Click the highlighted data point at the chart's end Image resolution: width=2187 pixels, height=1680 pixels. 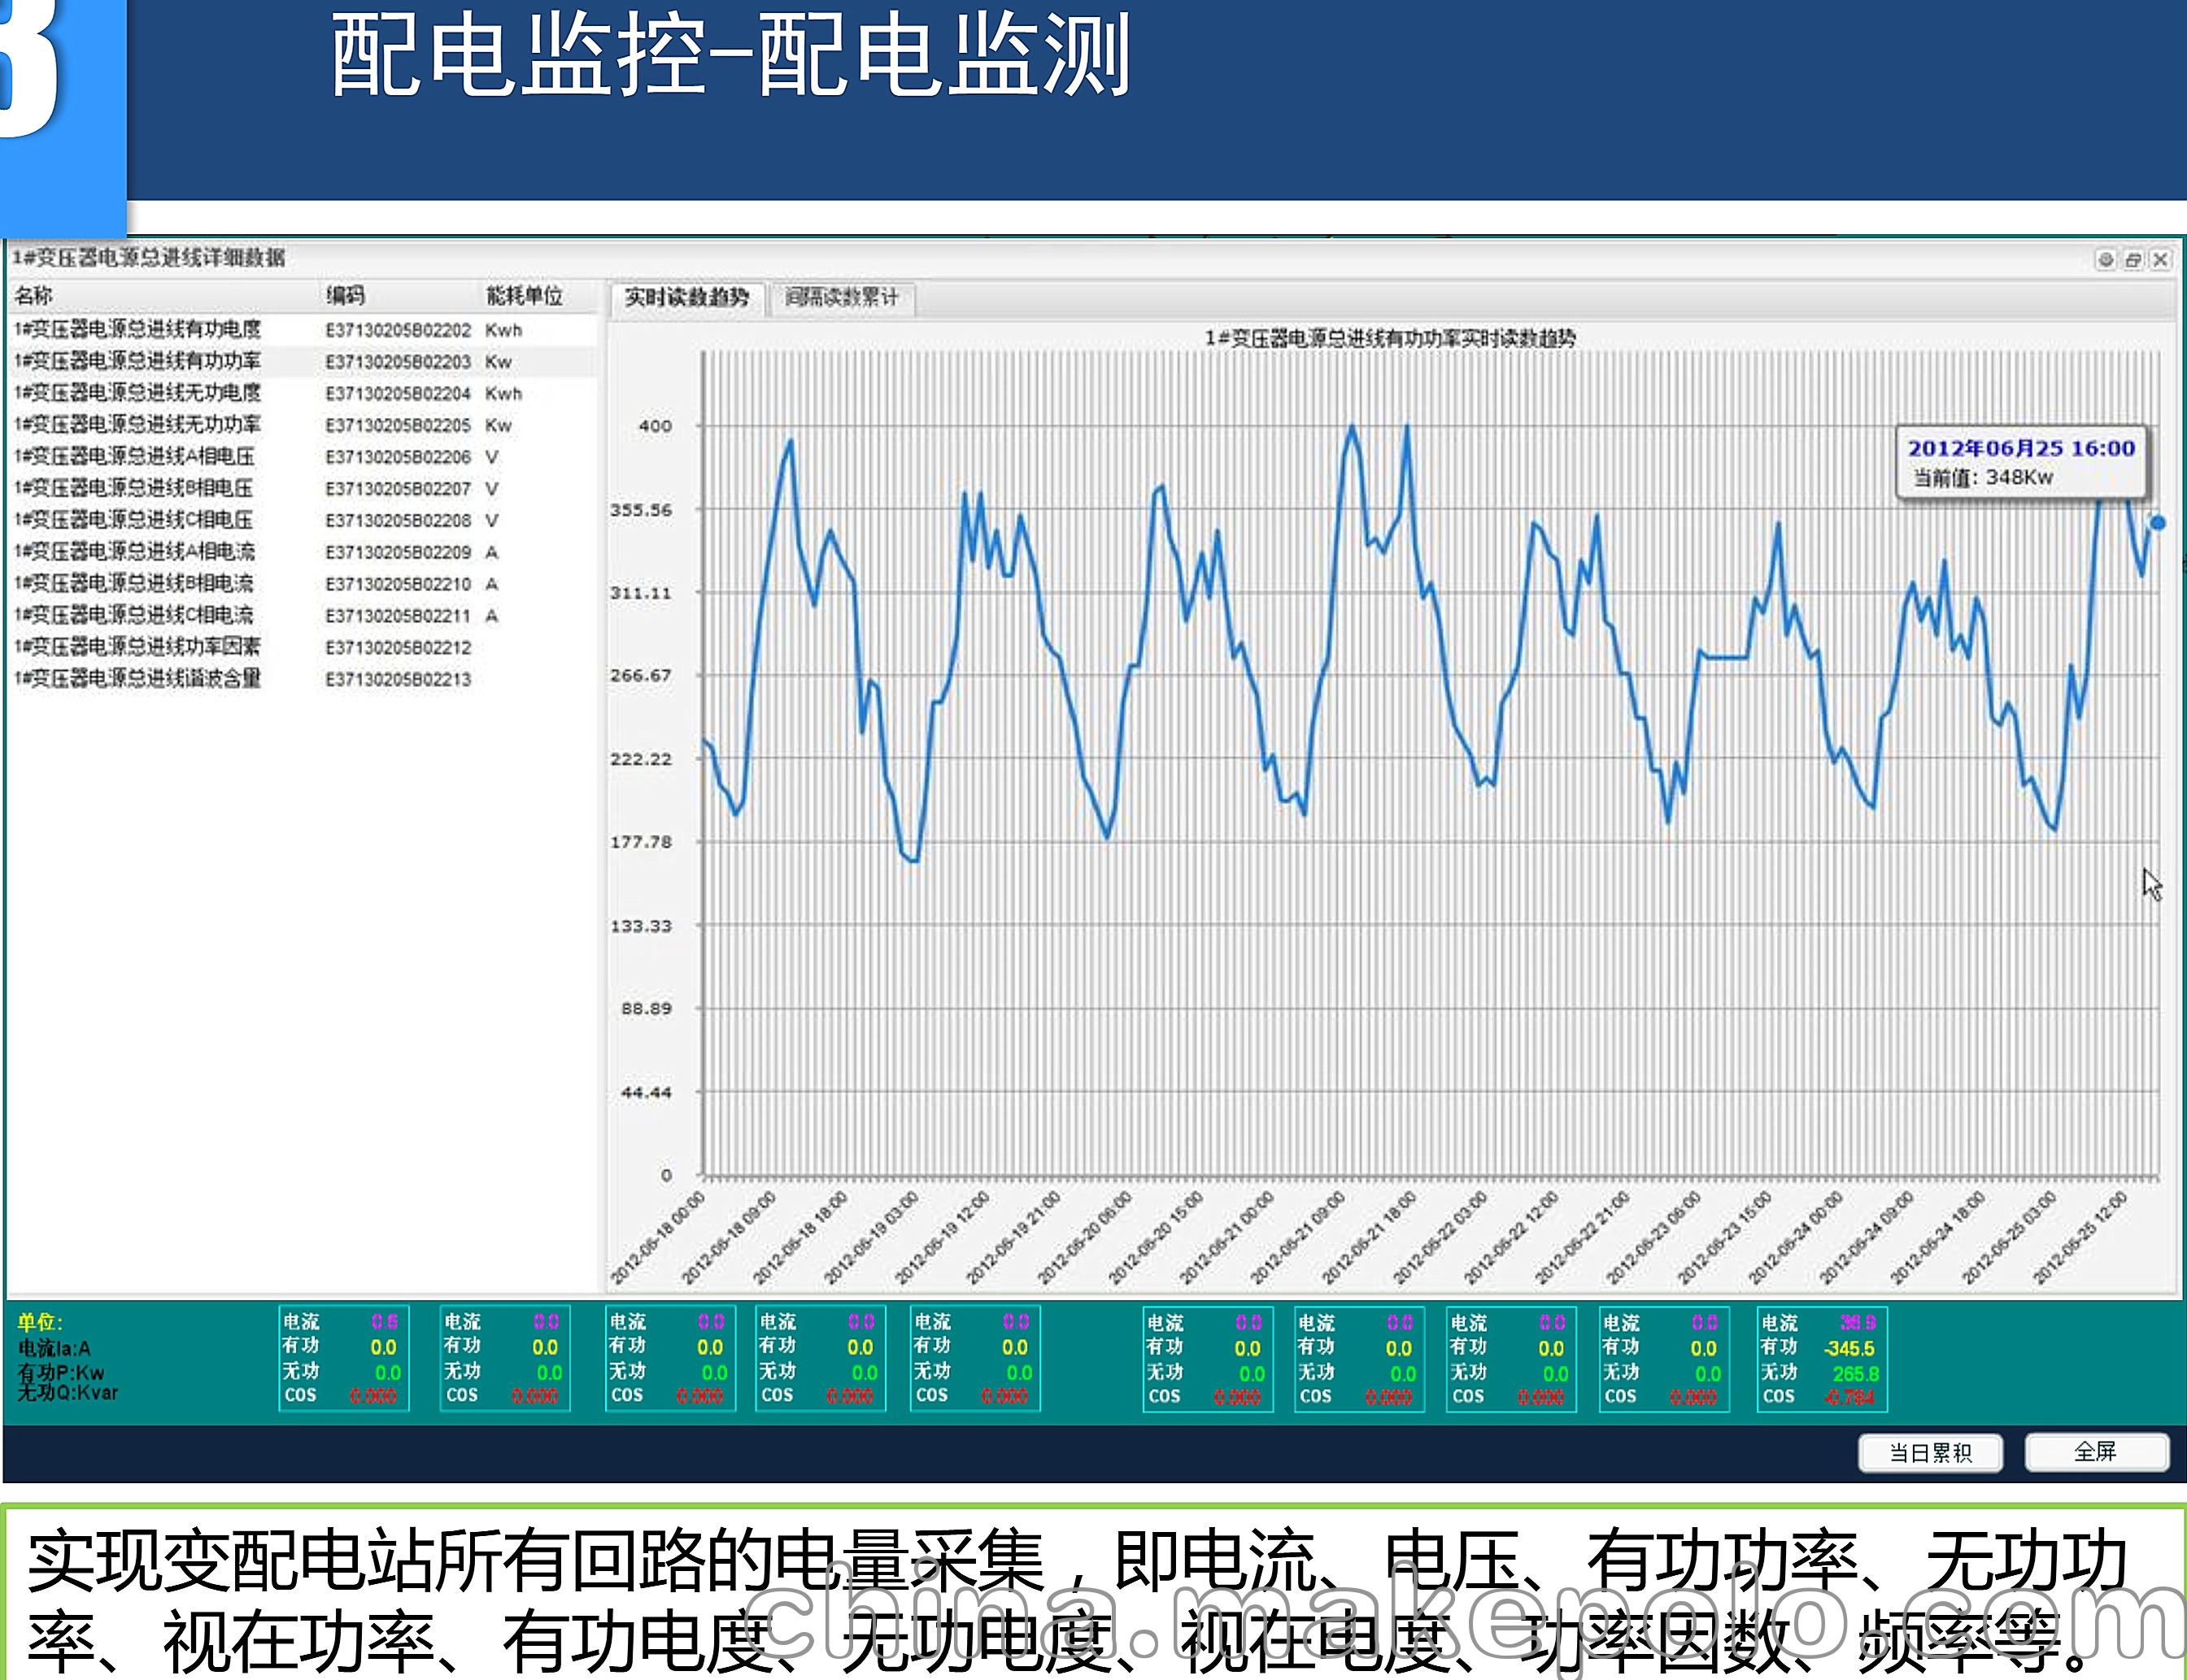(x=2158, y=523)
